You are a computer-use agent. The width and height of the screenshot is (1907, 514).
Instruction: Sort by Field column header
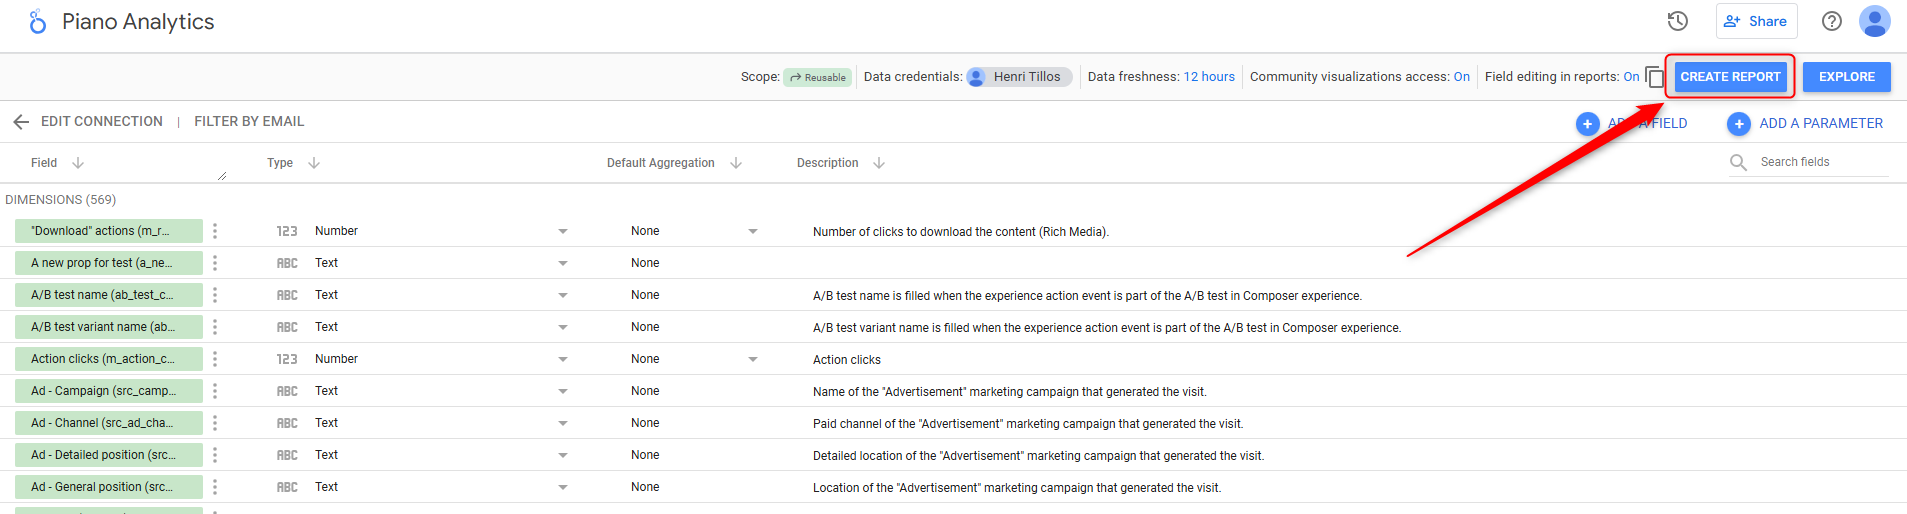coord(45,163)
